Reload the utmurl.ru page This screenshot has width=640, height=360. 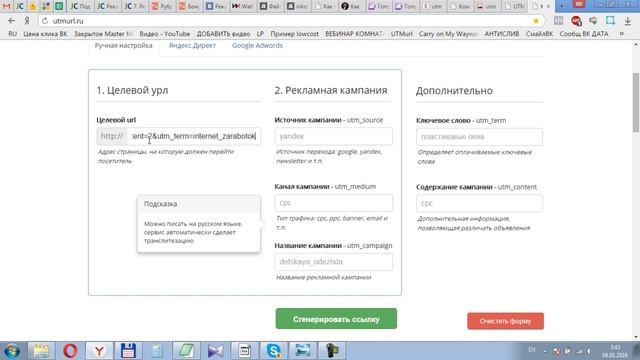coord(45,21)
